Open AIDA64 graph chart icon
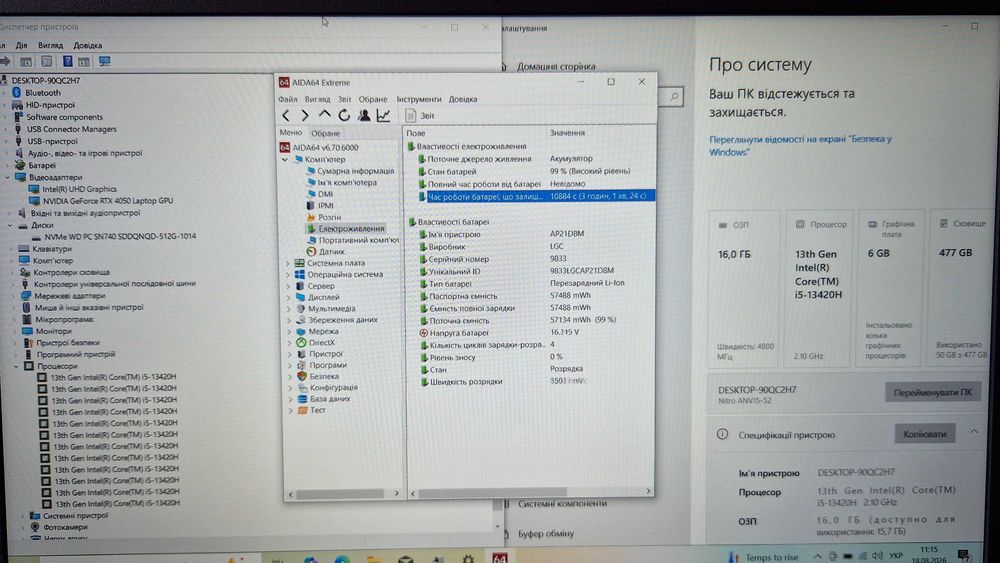 coord(383,115)
